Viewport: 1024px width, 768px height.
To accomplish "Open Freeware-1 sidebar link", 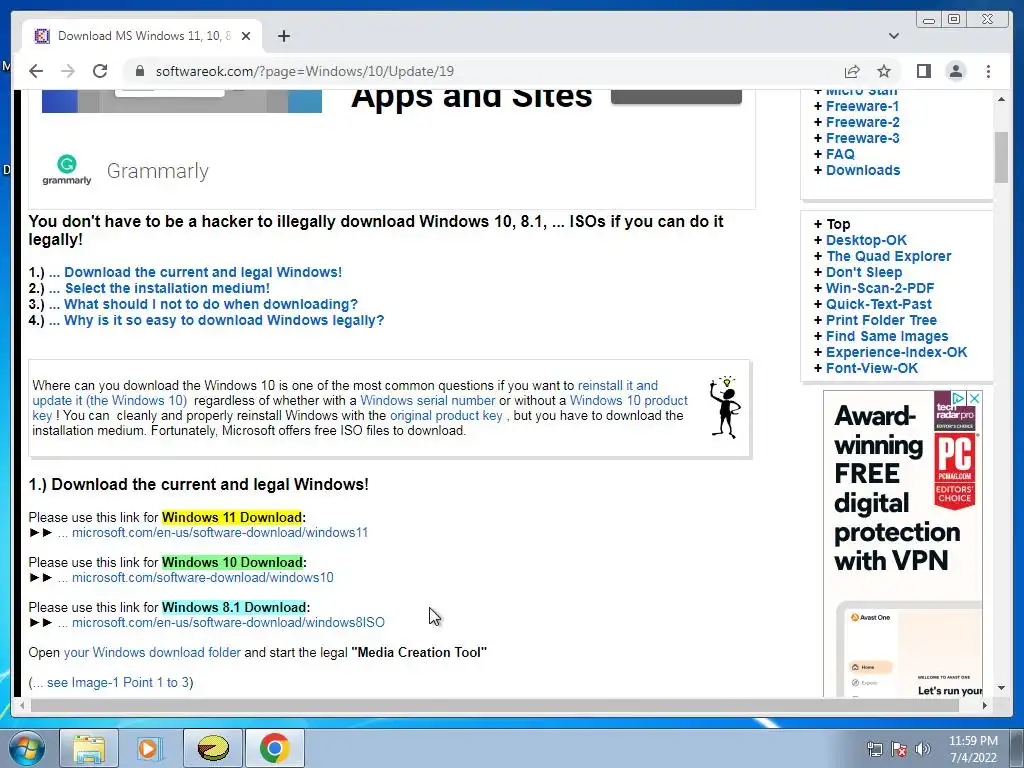I will pos(862,106).
